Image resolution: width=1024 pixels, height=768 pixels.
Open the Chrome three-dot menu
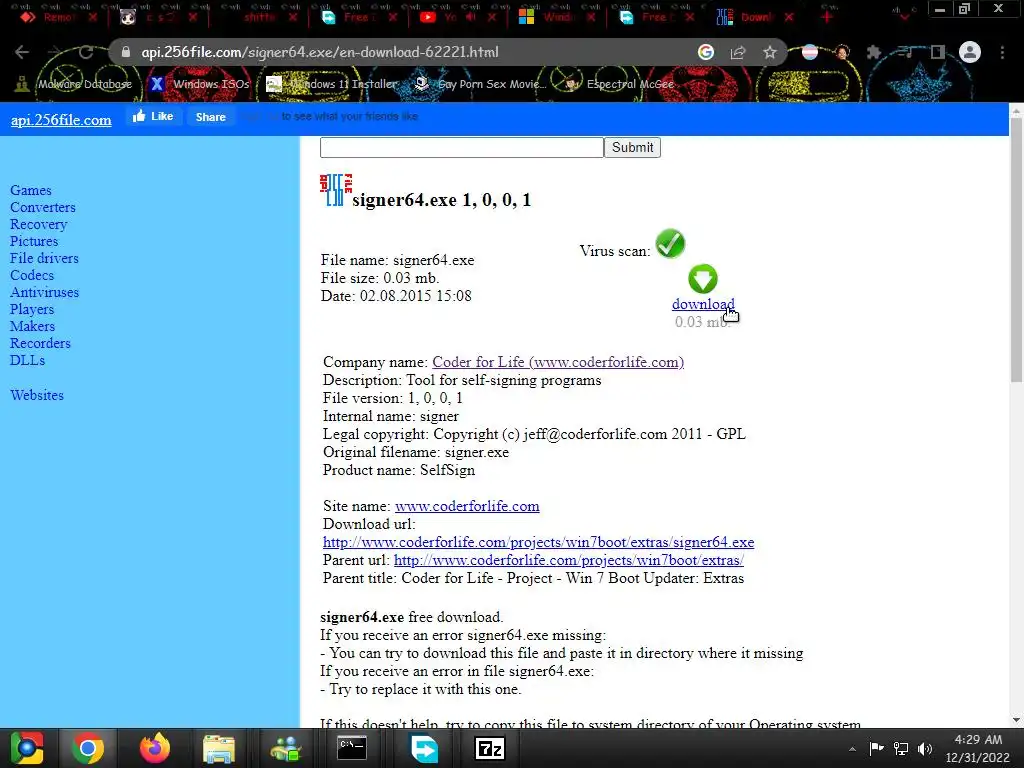[1002, 52]
